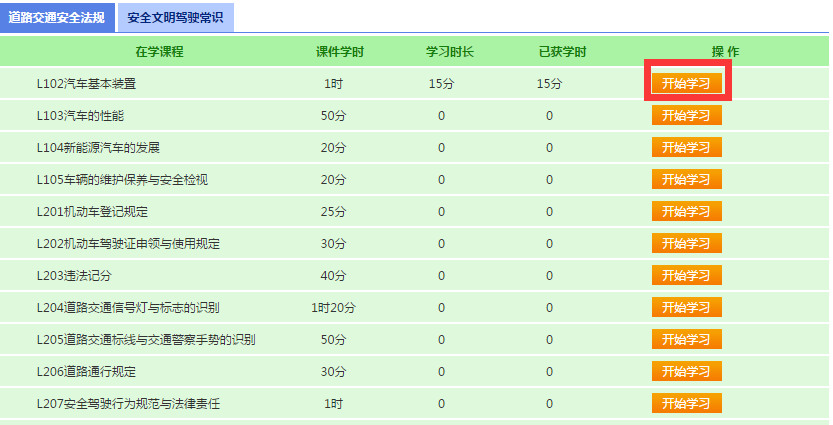Click the 学习时长 column header

pyautogui.click(x=449, y=52)
